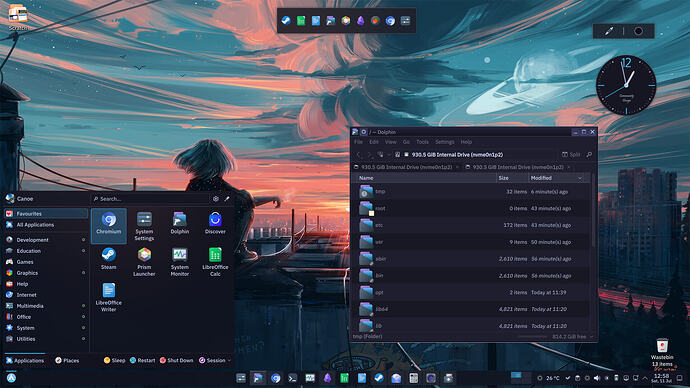This screenshot has height=388, width=690.
Task: Click the purple crystal icon in the top dock
Action: (360, 21)
